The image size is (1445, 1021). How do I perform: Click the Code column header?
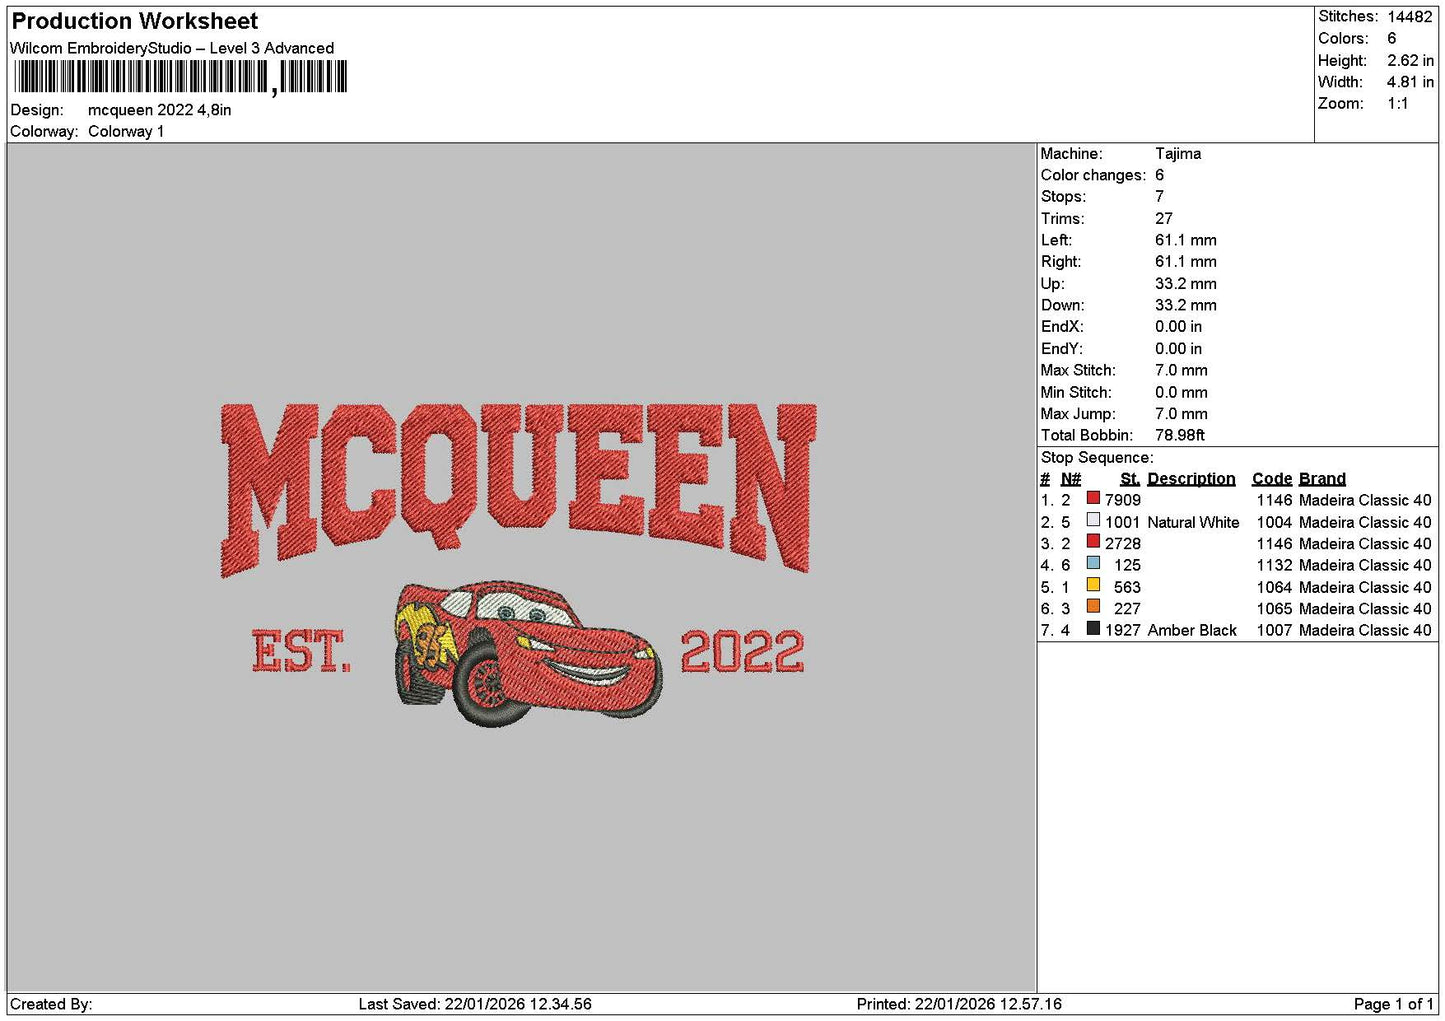click(x=1272, y=479)
